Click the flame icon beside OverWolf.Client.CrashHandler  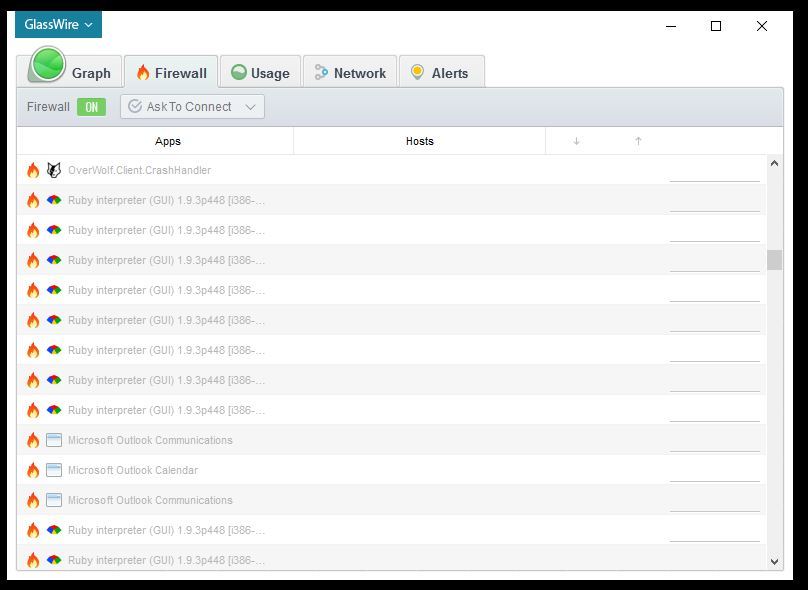pyautogui.click(x=33, y=171)
